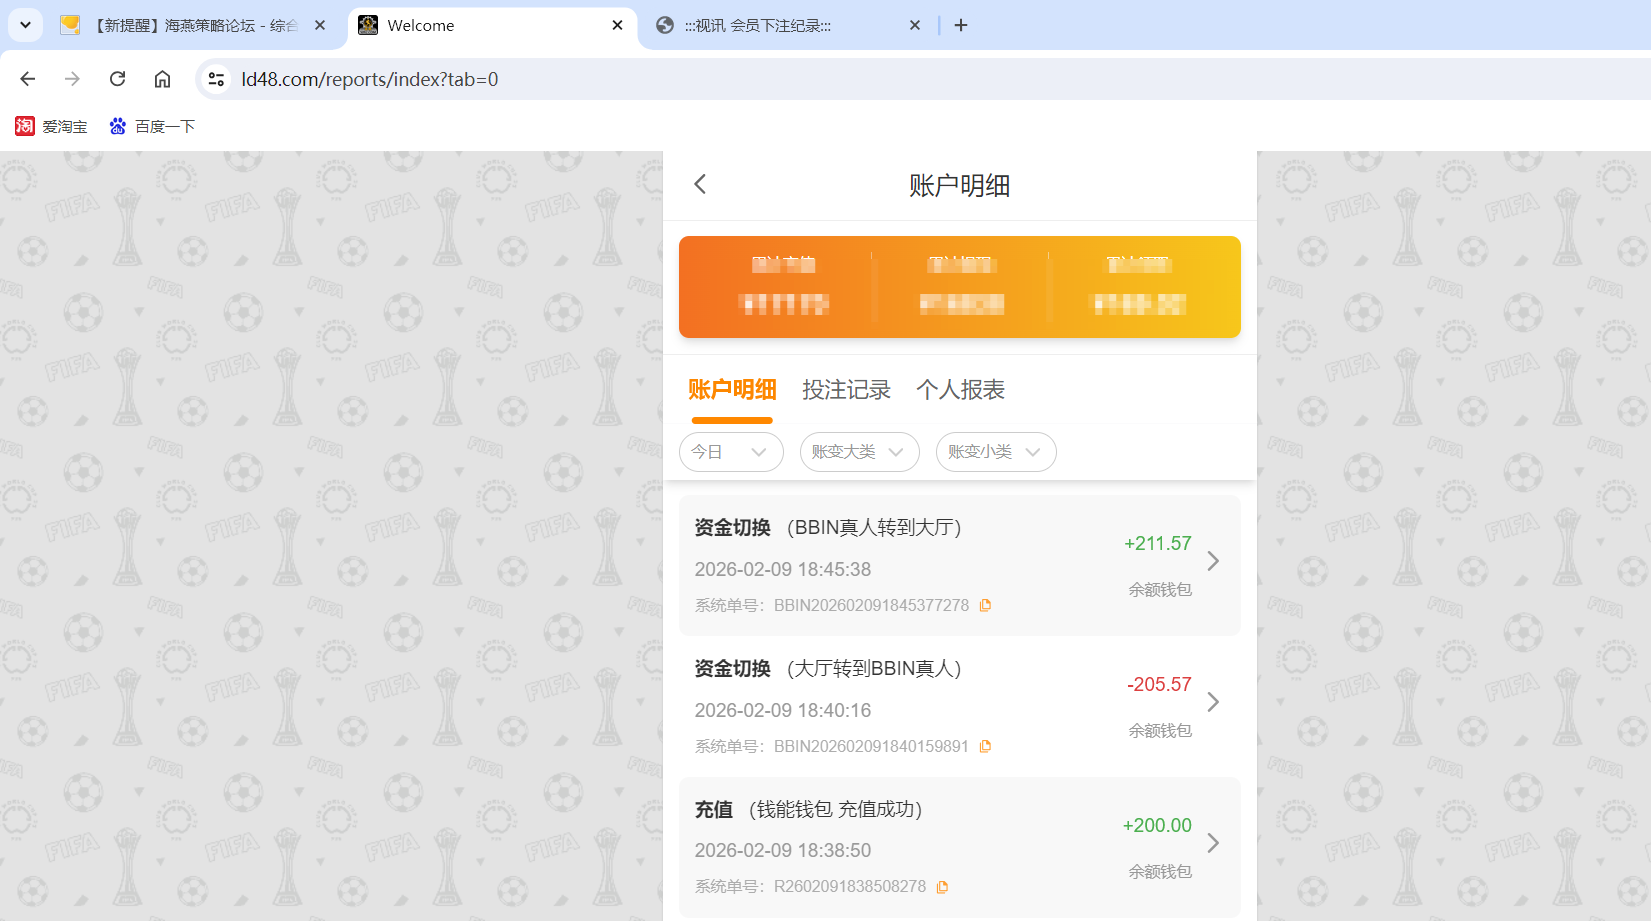
Task: Open a new browser tab
Action: pos(961,25)
